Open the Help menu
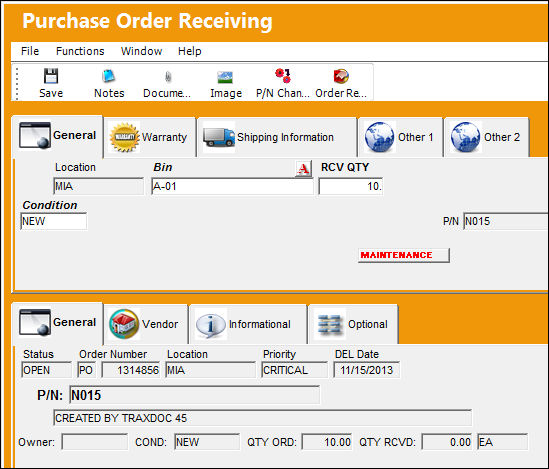 coord(189,51)
